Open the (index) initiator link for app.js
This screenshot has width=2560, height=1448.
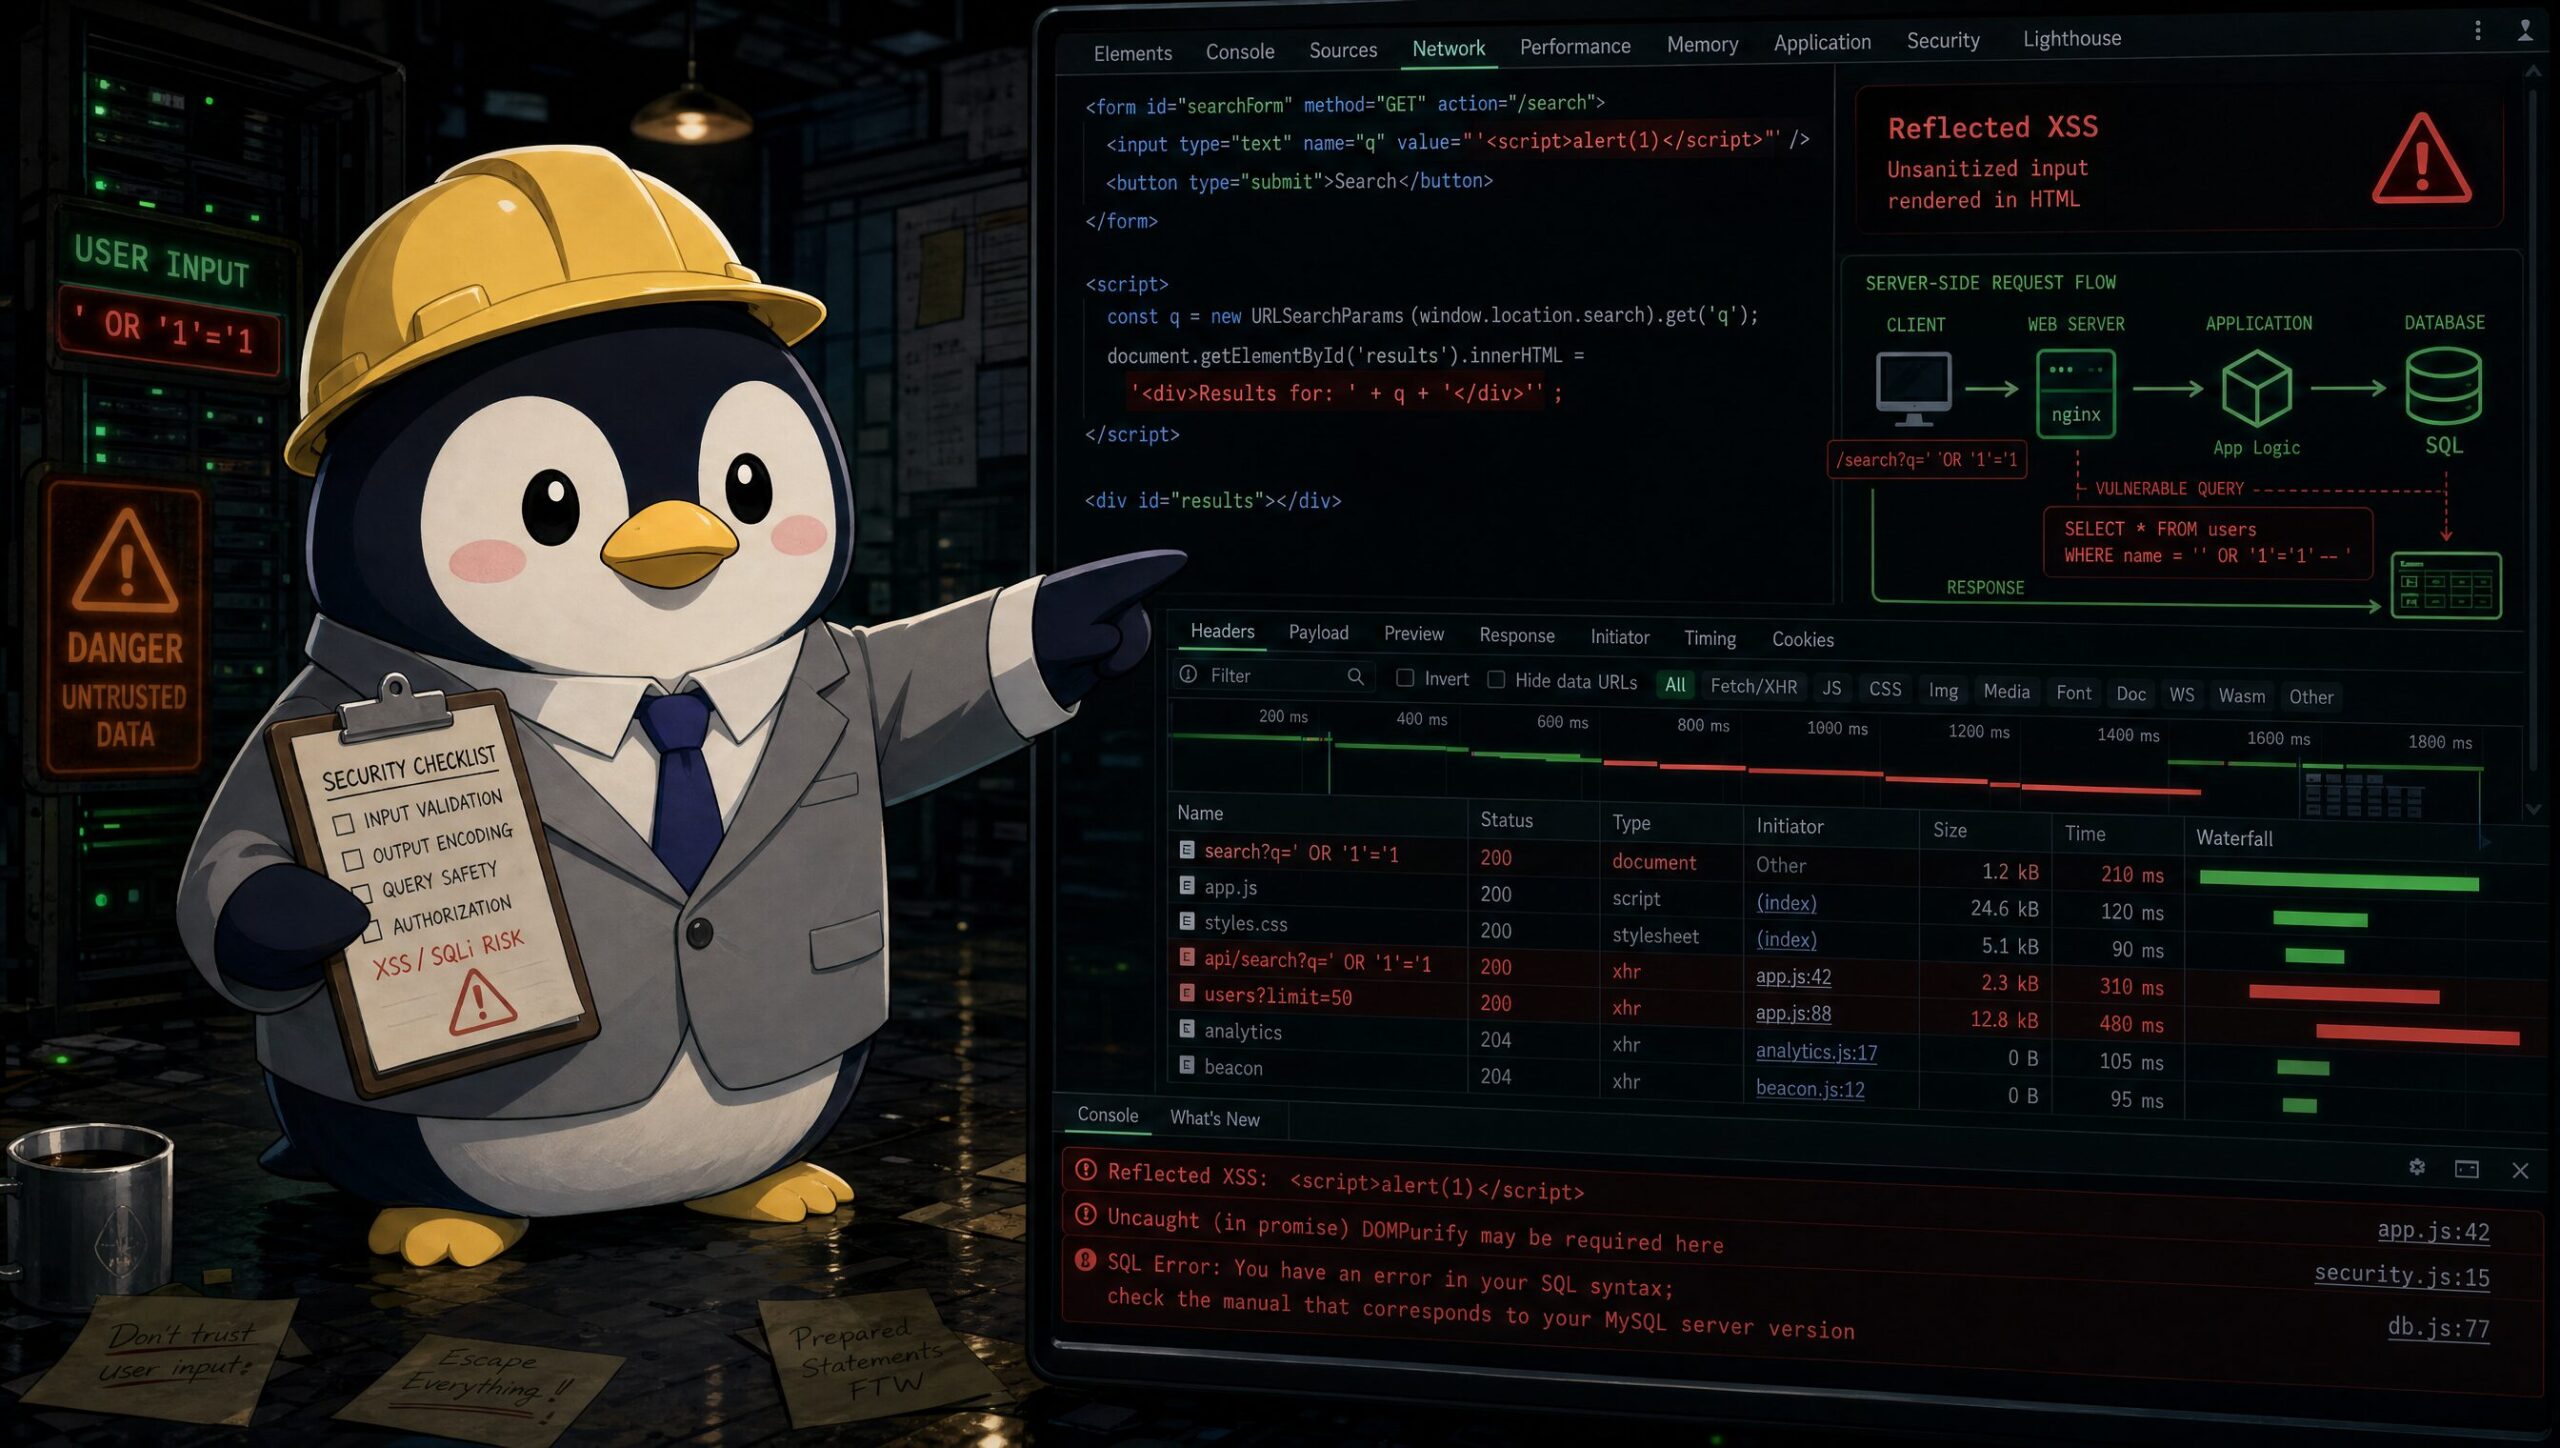1786,902
